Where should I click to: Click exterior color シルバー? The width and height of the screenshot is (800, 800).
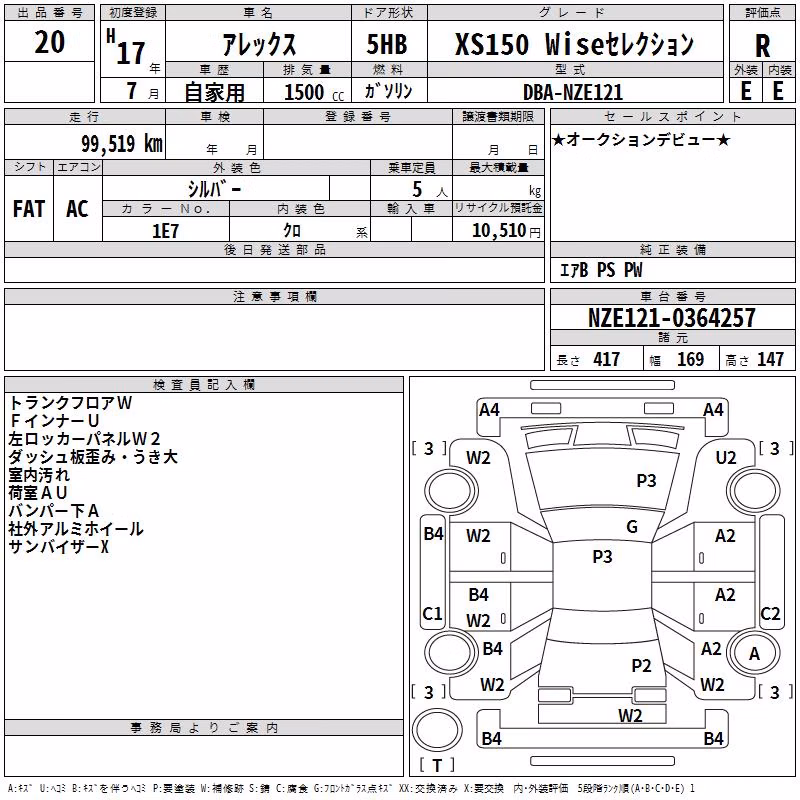coord(214,189)
